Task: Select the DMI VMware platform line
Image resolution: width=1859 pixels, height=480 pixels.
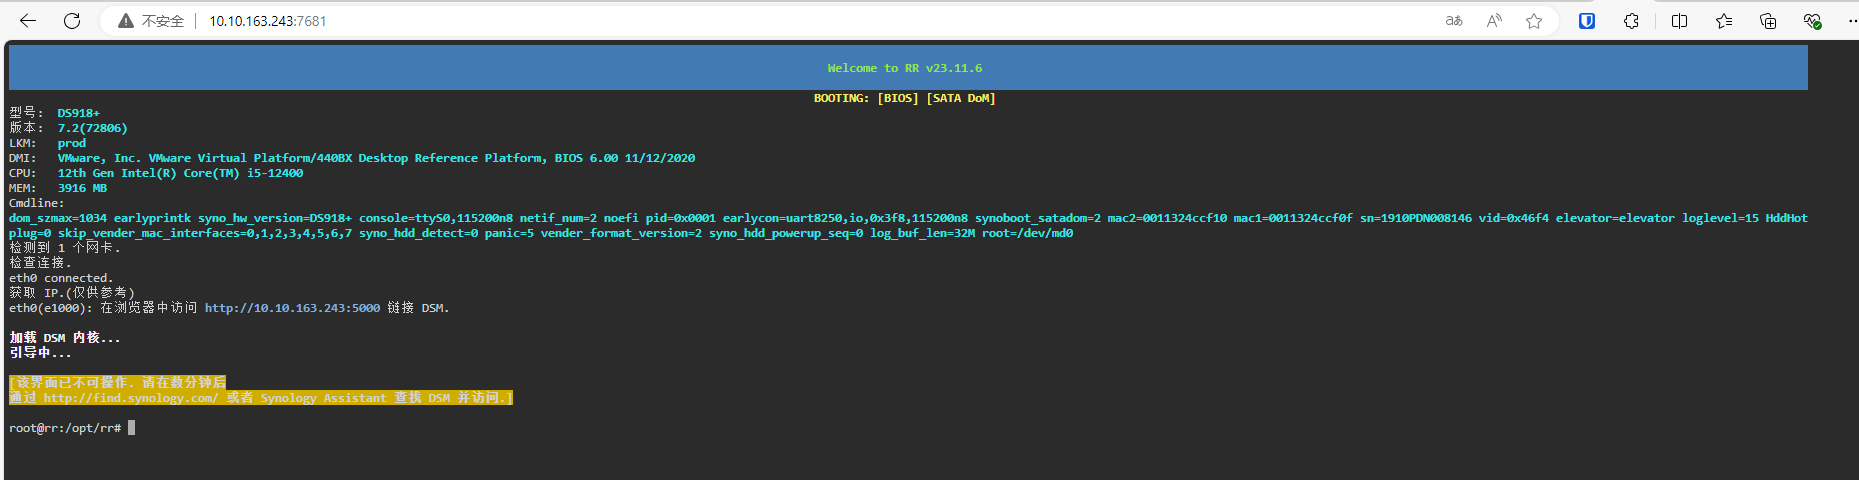Action: coord(376,158)
